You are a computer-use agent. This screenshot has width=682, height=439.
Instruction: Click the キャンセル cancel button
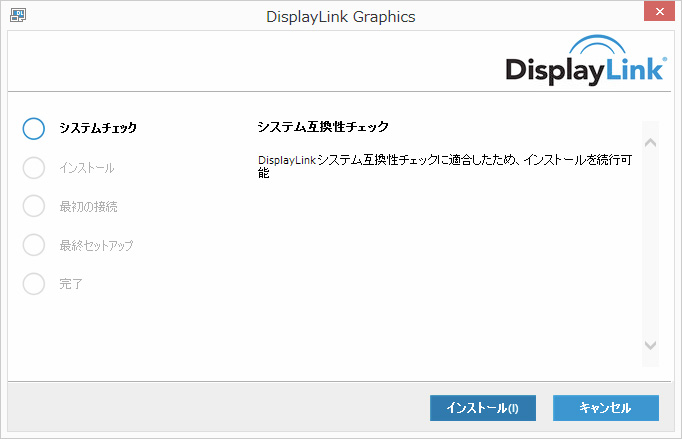tap(606, 408)
